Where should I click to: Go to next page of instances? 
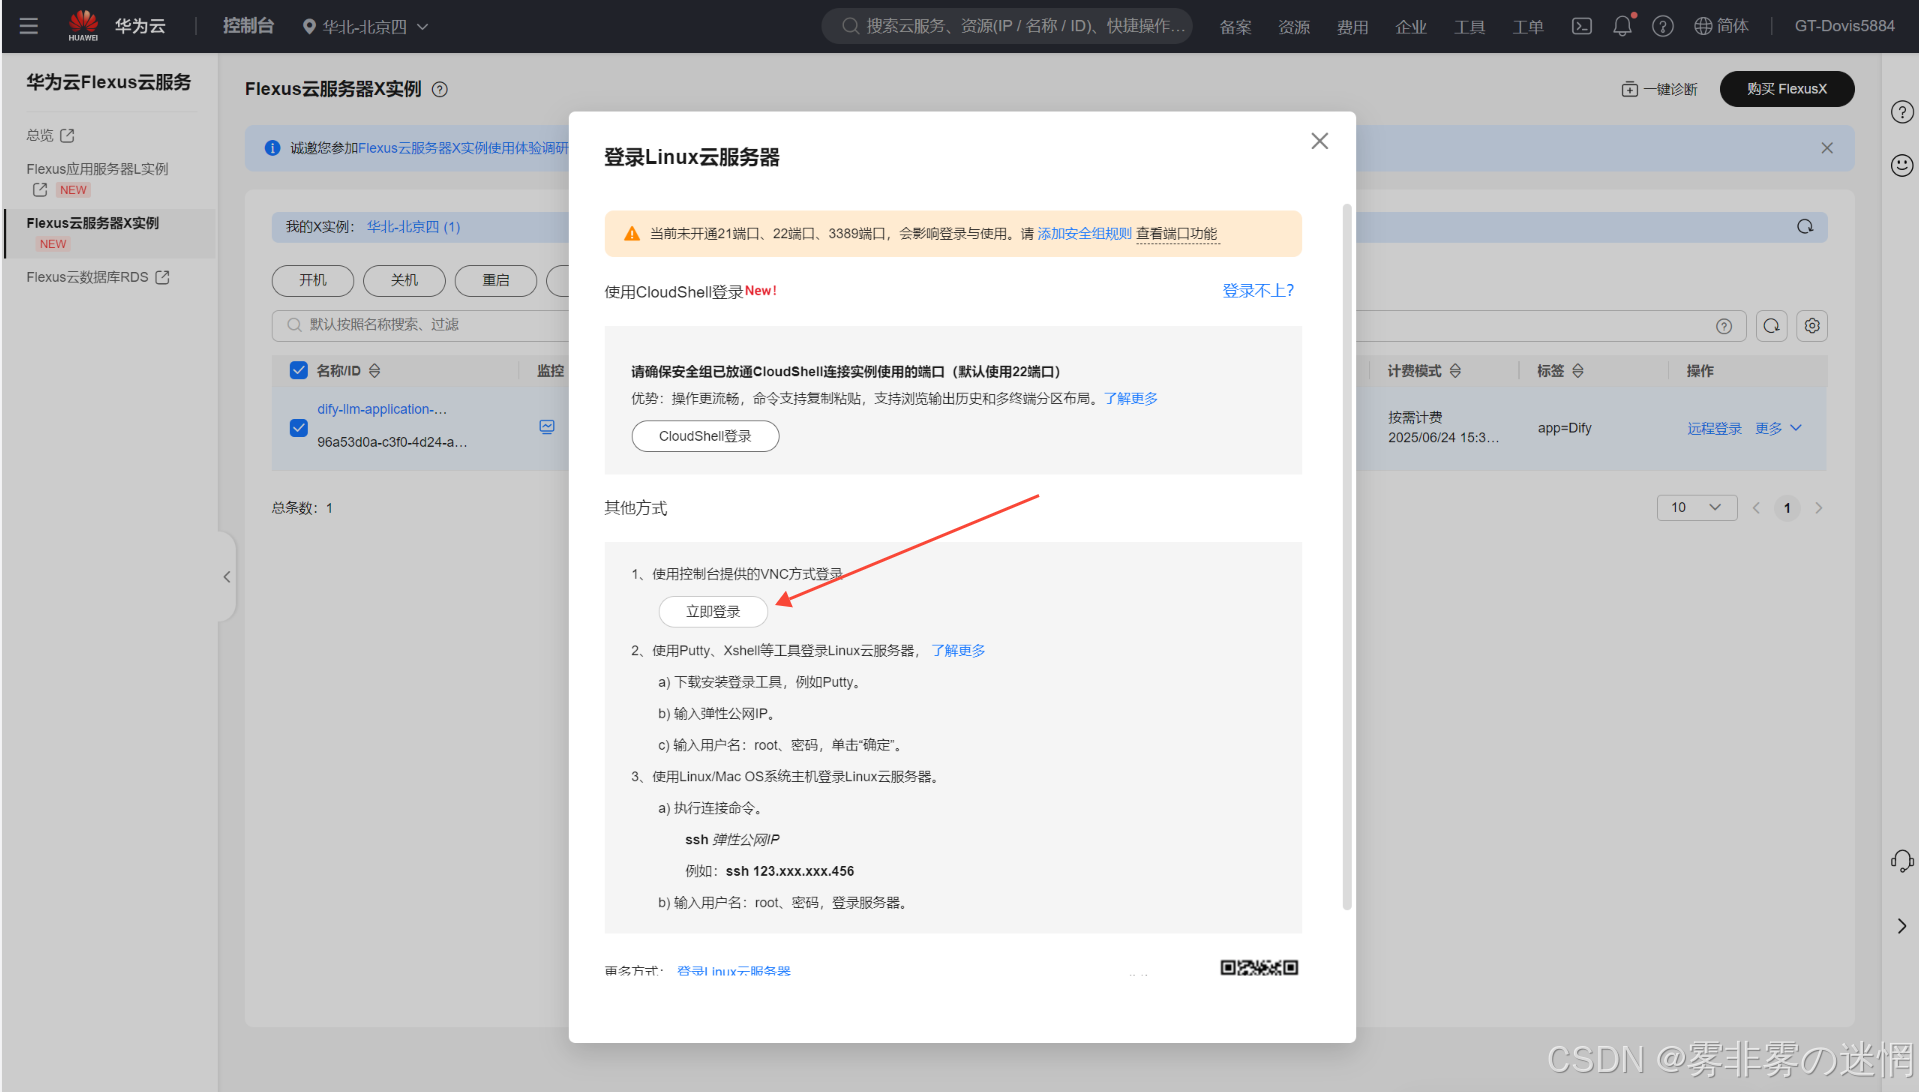coord(1818,508)
